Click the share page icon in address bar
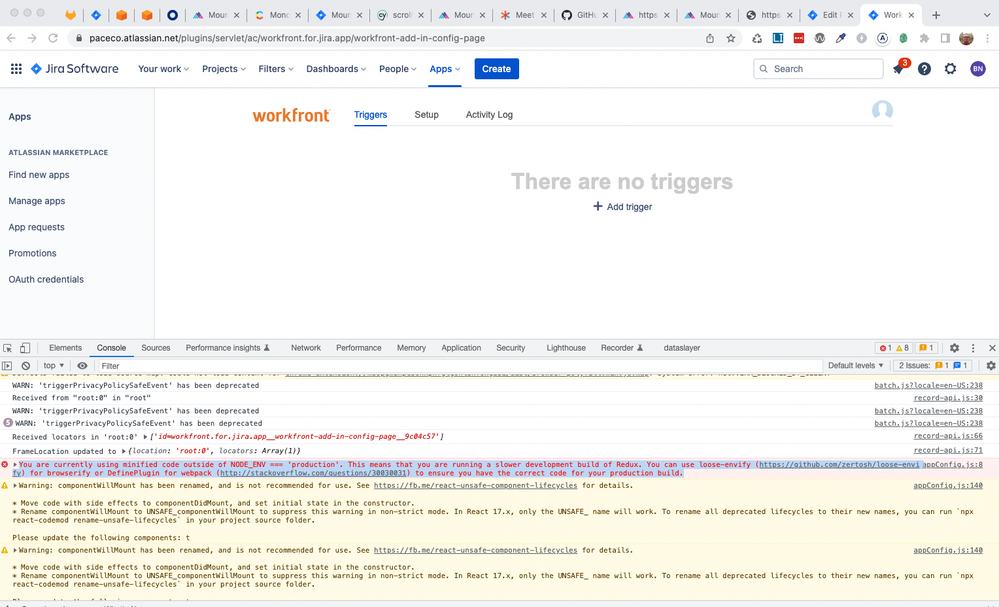The image size is (999, 607). coord(710,38)
